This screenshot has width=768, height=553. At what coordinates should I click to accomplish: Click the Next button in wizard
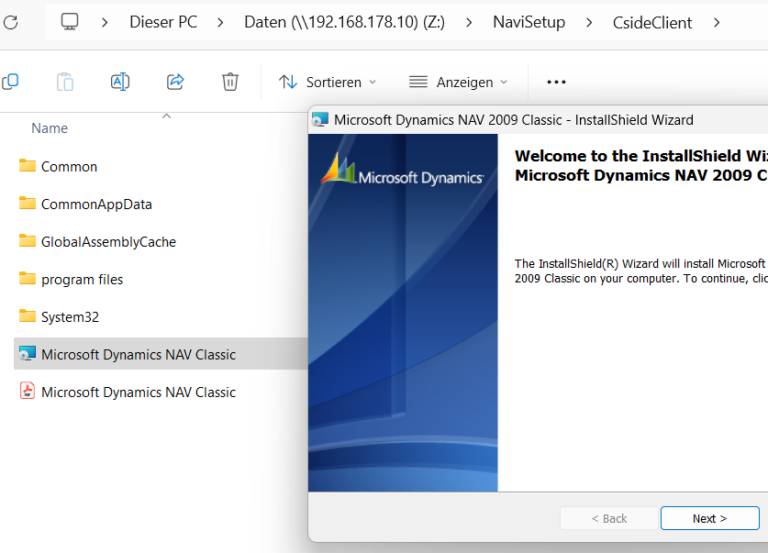click(x=709, y=518)
